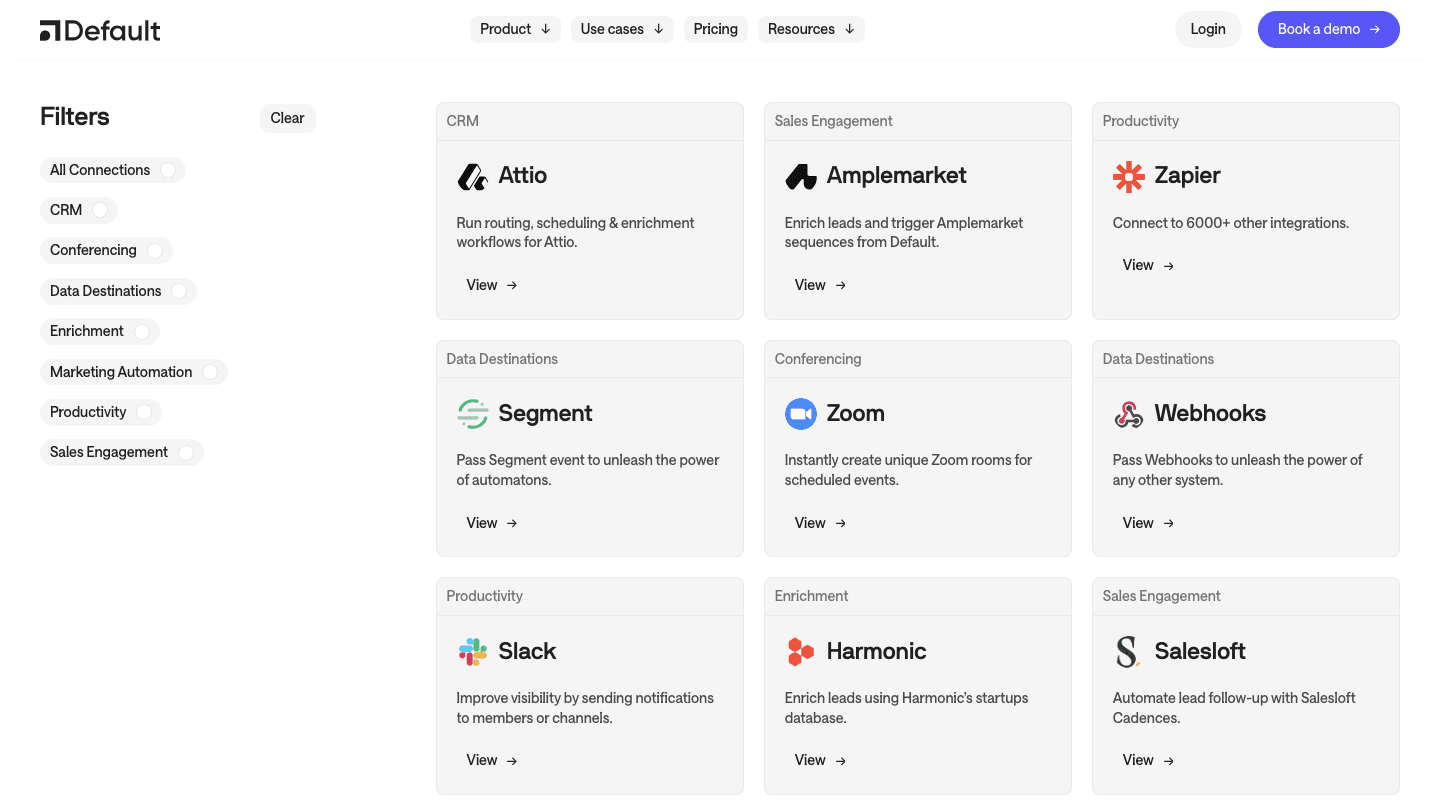The image size is (1440, 812).
Task: Click the Book a demo button
Action: click(1328, 29)
